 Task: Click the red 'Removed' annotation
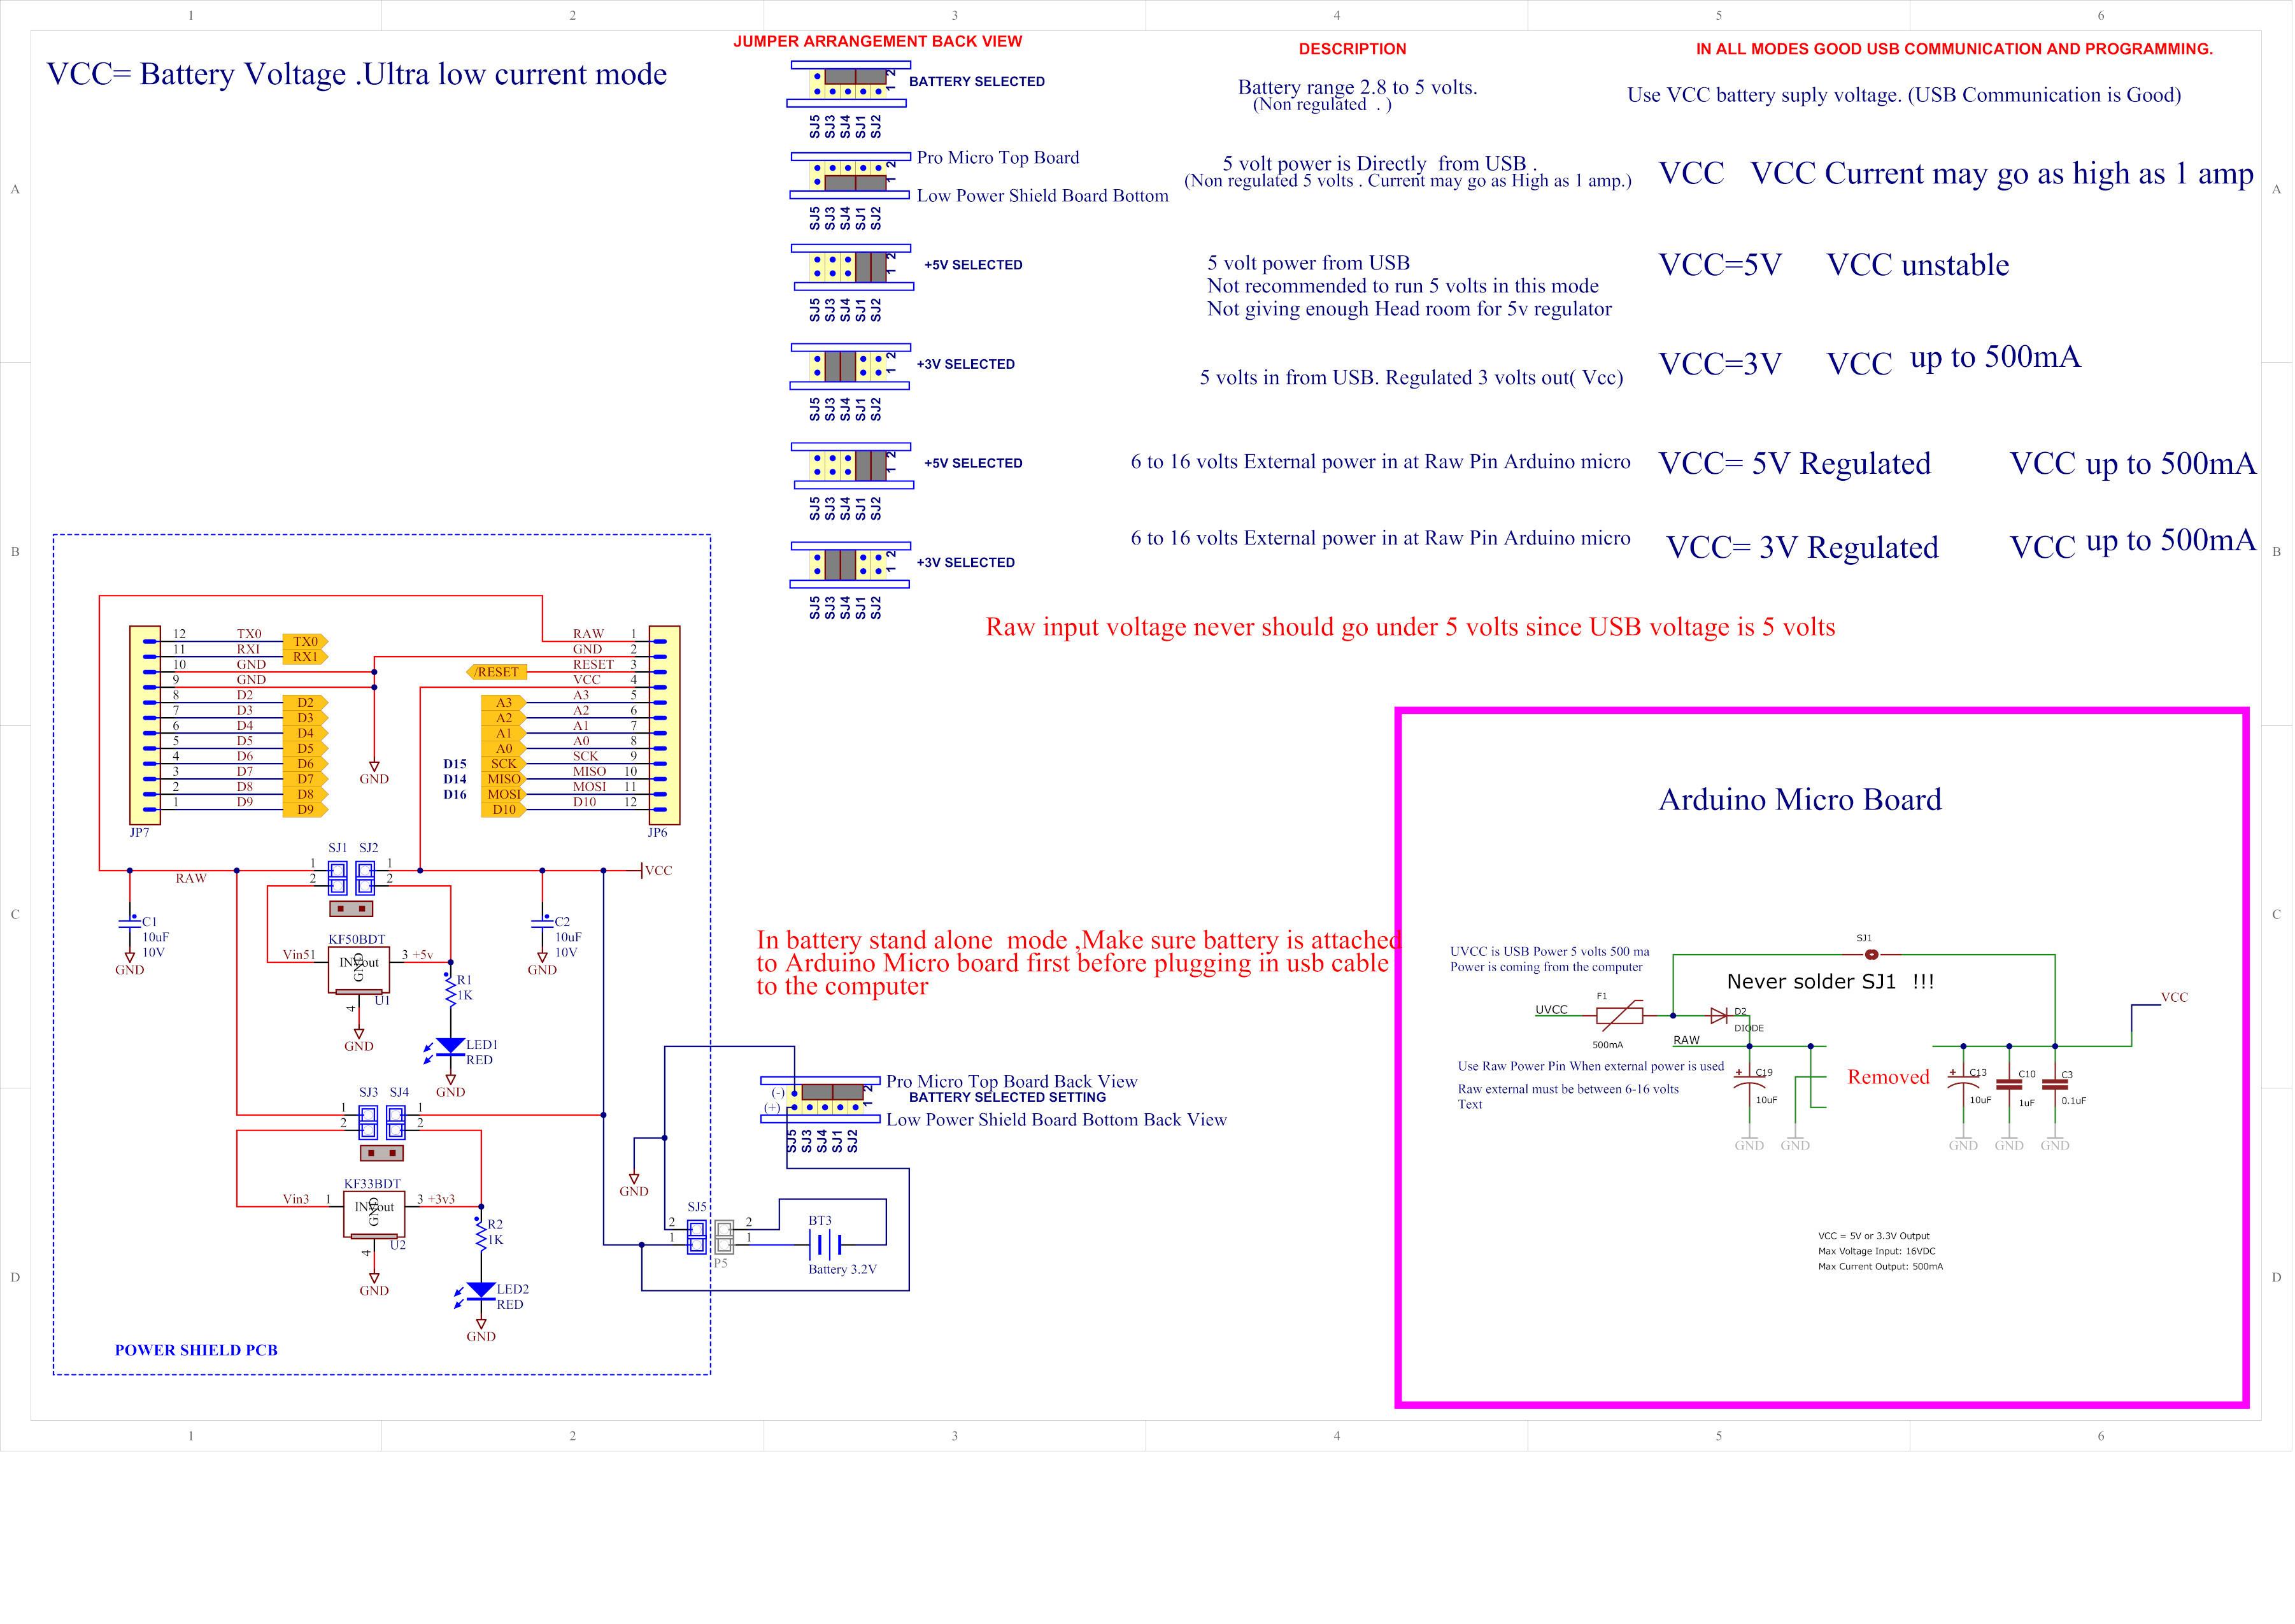pos(1888,1077)
